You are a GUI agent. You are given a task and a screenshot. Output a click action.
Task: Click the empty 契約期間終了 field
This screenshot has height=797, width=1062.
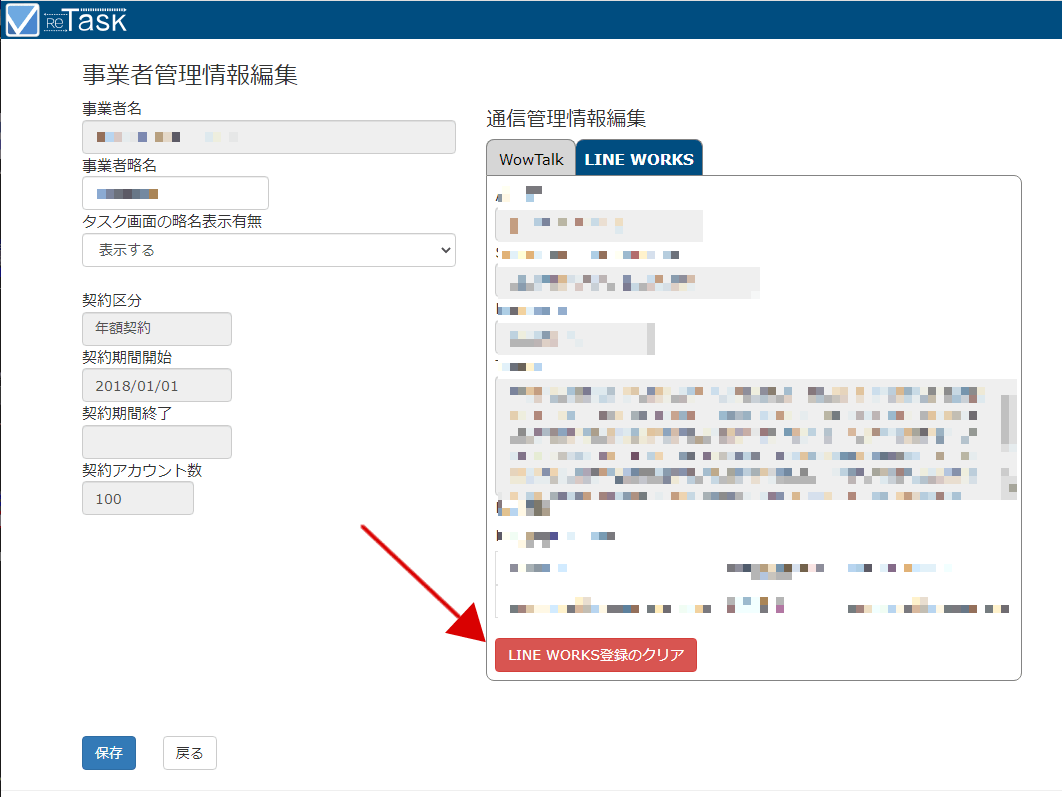pyautogui.click(x=157, y=441)
